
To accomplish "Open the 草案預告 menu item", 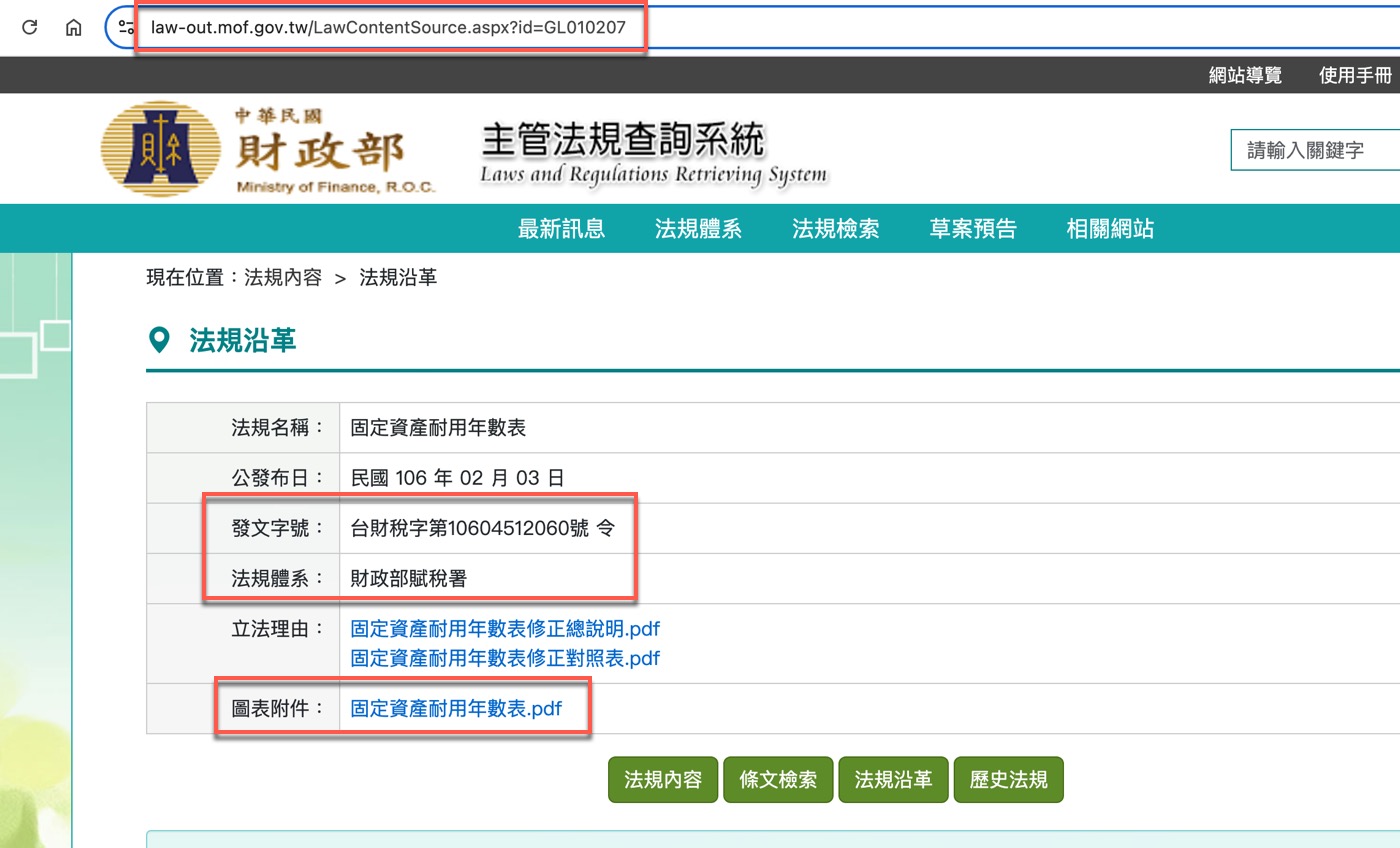I will (x=973, y=229).
